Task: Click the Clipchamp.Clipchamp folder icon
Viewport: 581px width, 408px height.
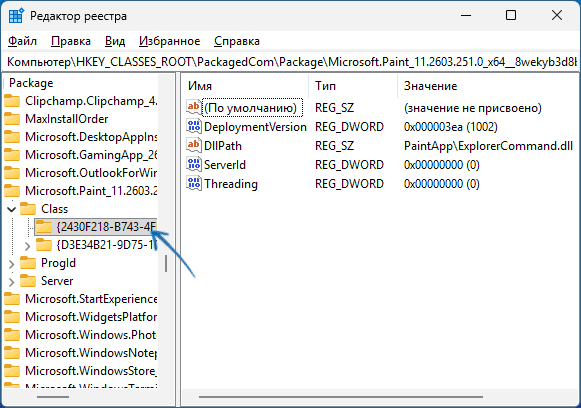Action: pyautogui.click(x=12, y=101)
